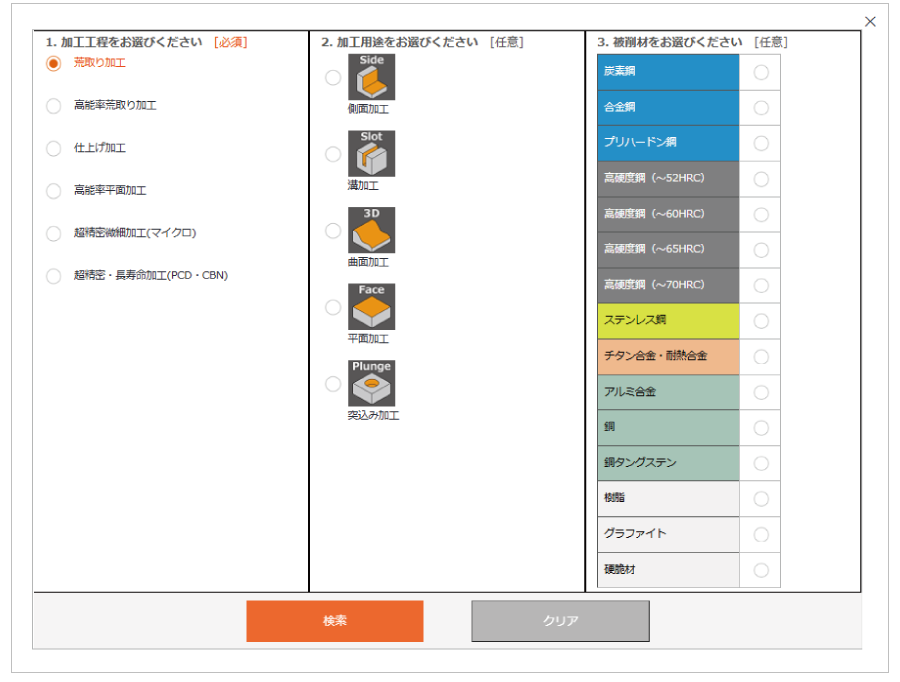Choose the 高硬度鋼 (~52HRC) radio button
This screenshot has height=682, width=900.
click(761, 179)
